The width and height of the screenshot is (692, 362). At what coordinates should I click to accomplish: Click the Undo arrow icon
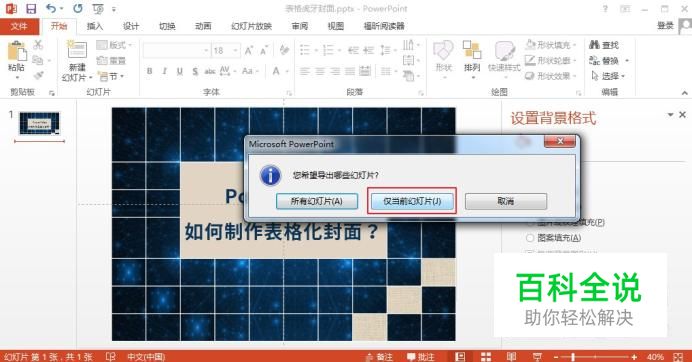coord(51,8)
